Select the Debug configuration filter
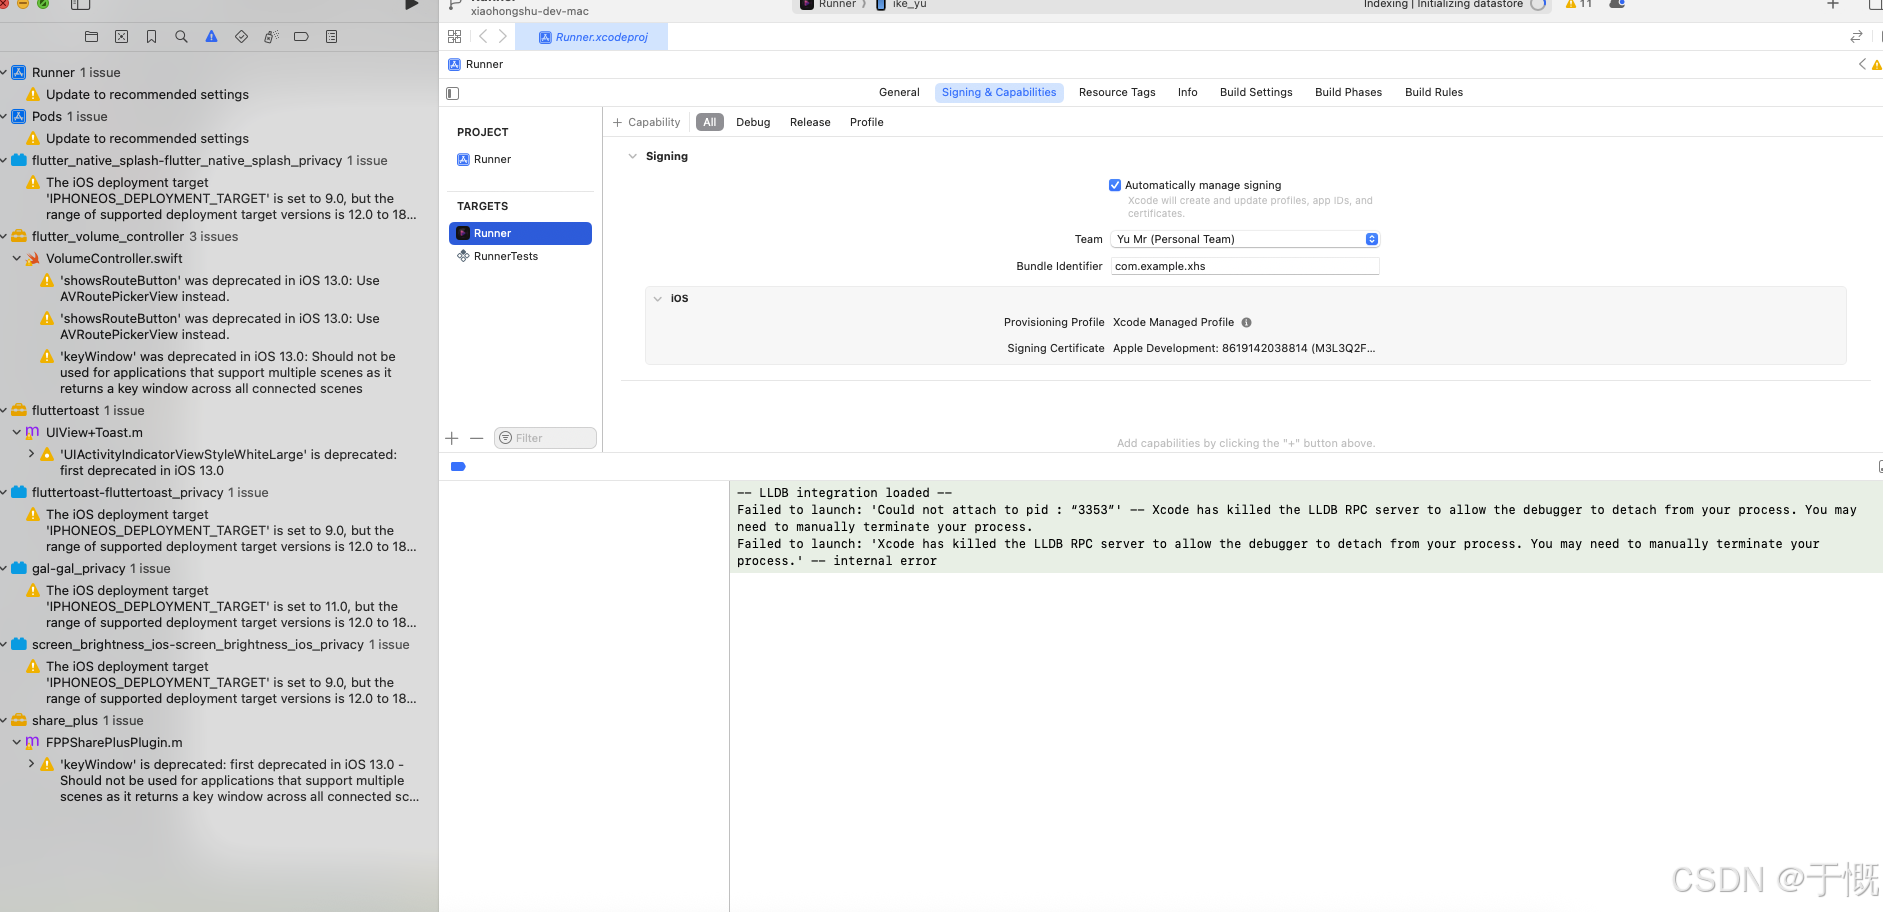This screenshot has width=1883, height=912. 753,123
